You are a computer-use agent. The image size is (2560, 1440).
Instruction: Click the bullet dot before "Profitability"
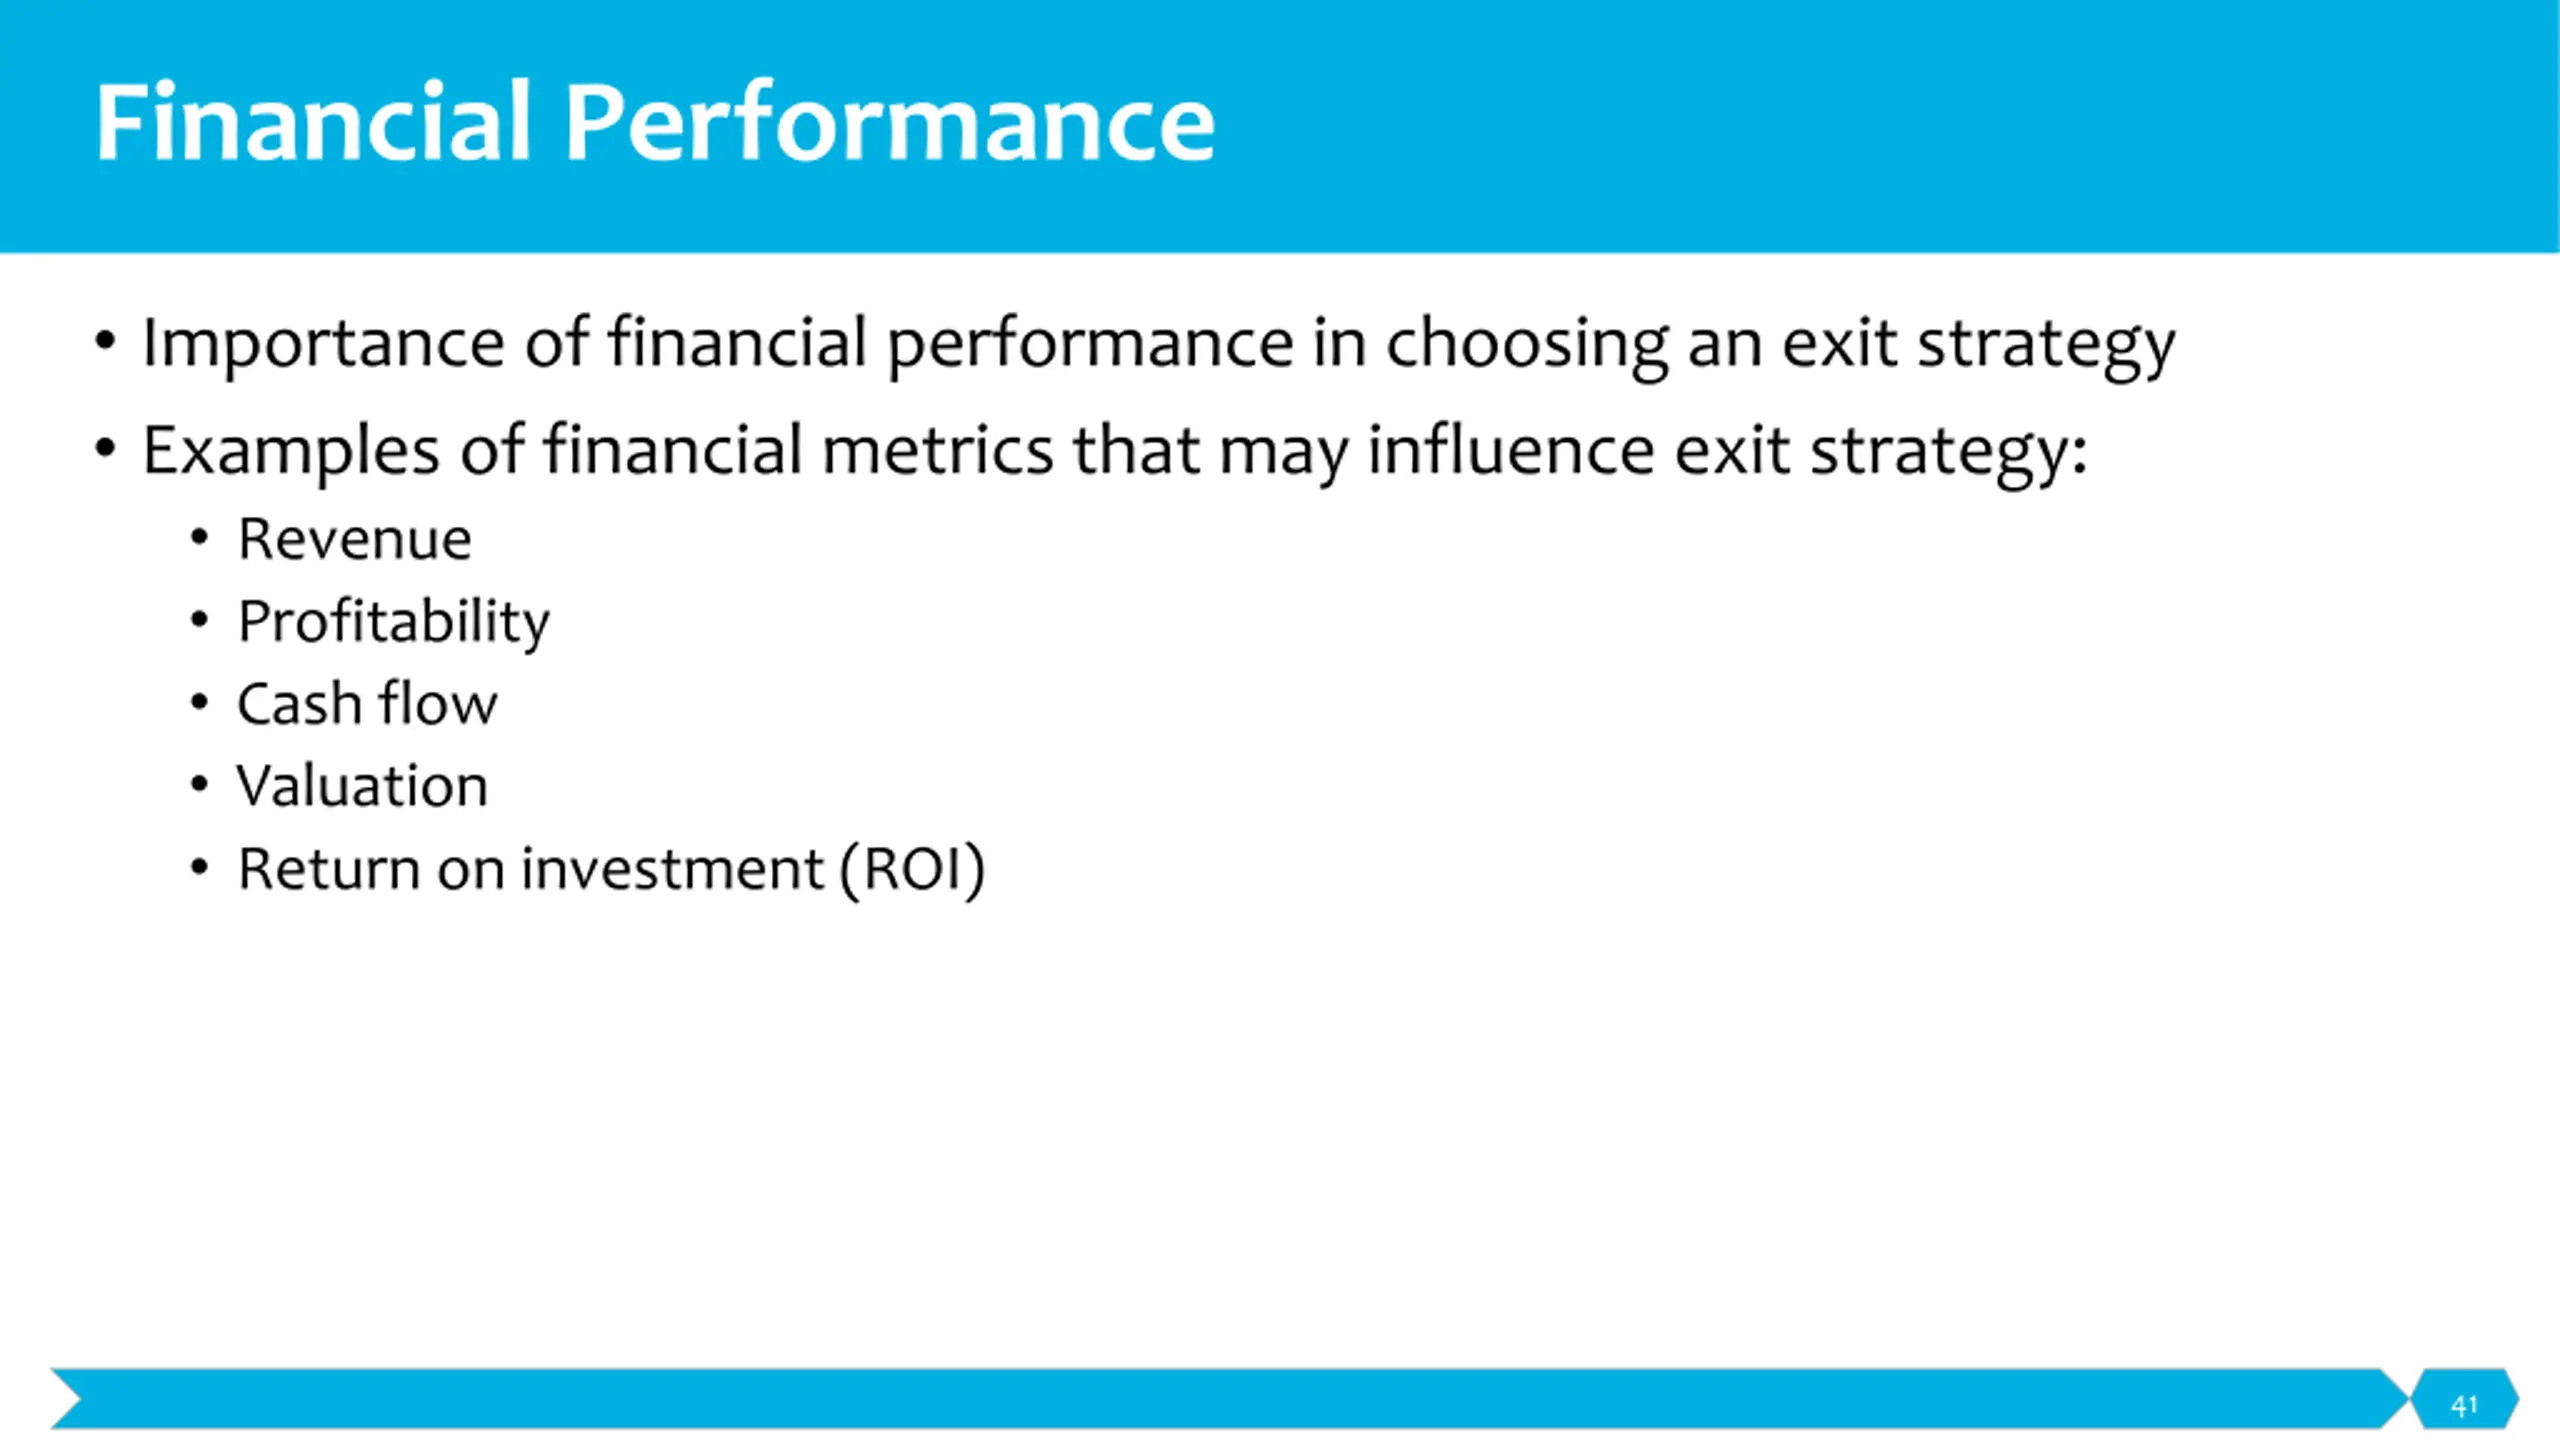click(x=200, y=620)
